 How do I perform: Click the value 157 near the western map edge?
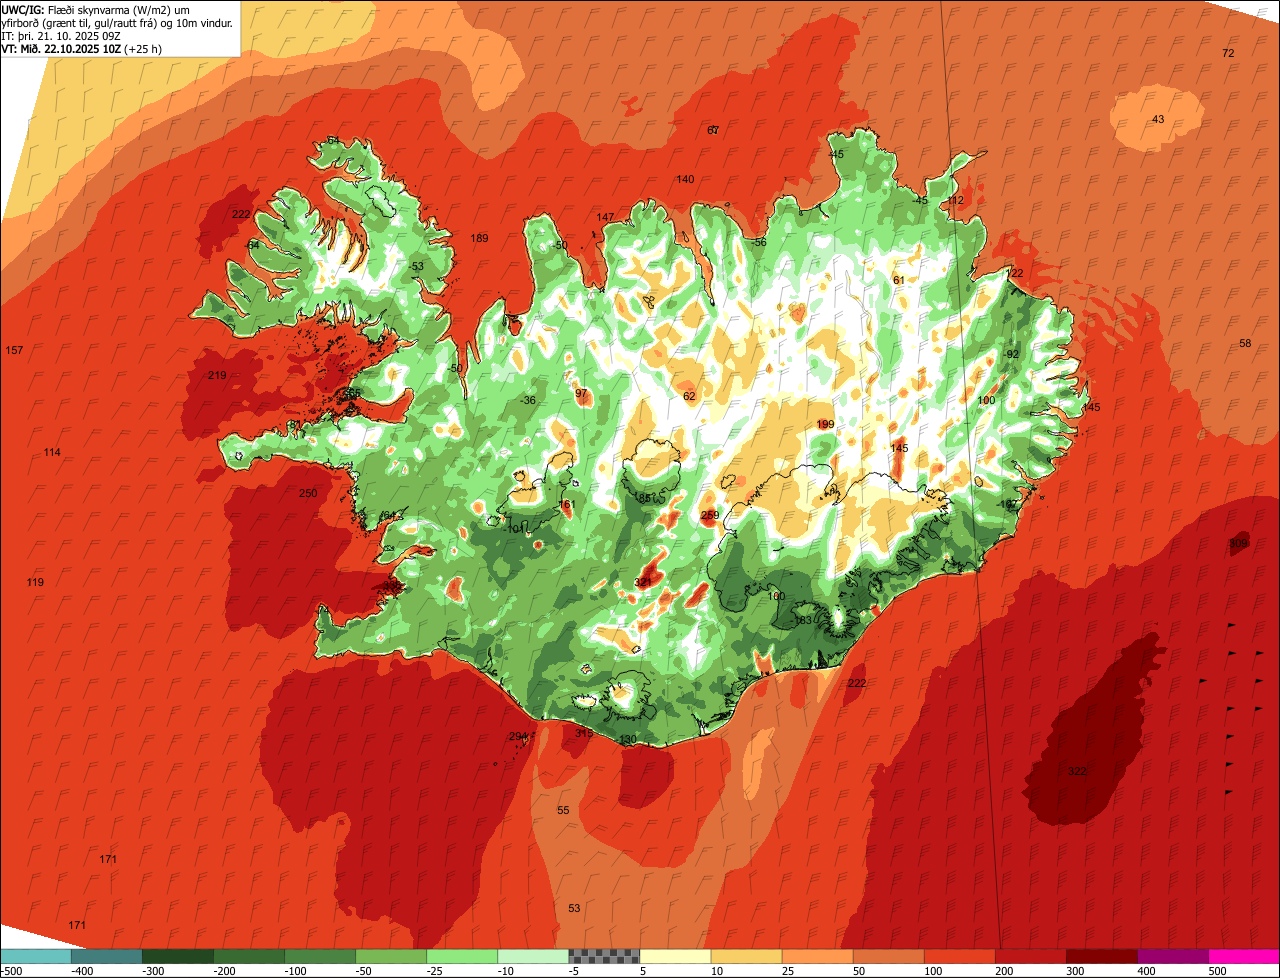tap(14, 350)
